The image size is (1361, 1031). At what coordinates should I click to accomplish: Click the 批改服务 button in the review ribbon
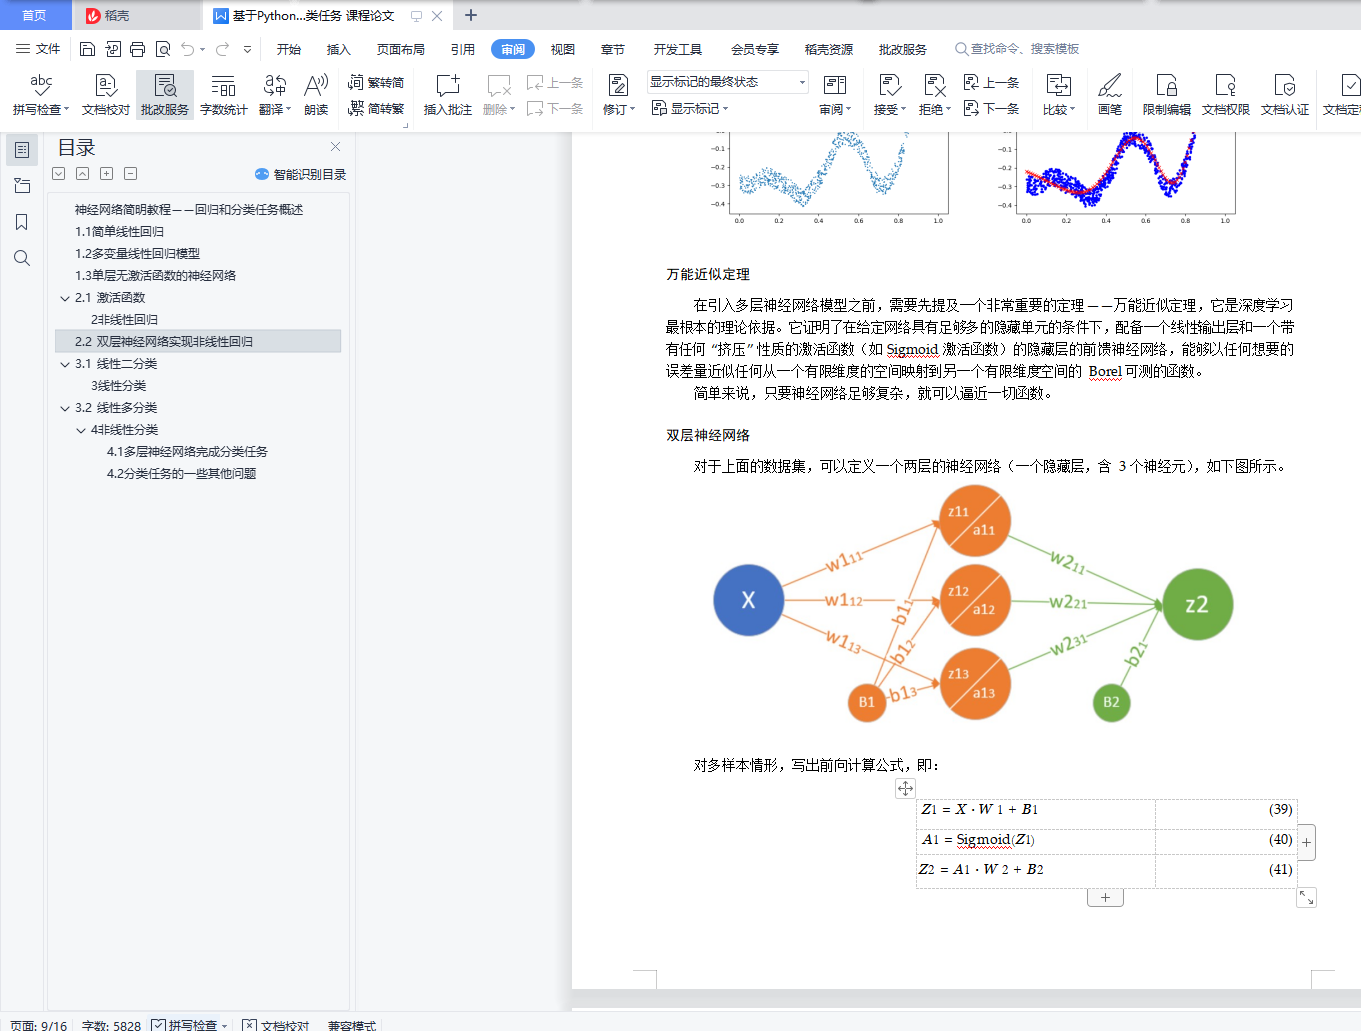165,96
